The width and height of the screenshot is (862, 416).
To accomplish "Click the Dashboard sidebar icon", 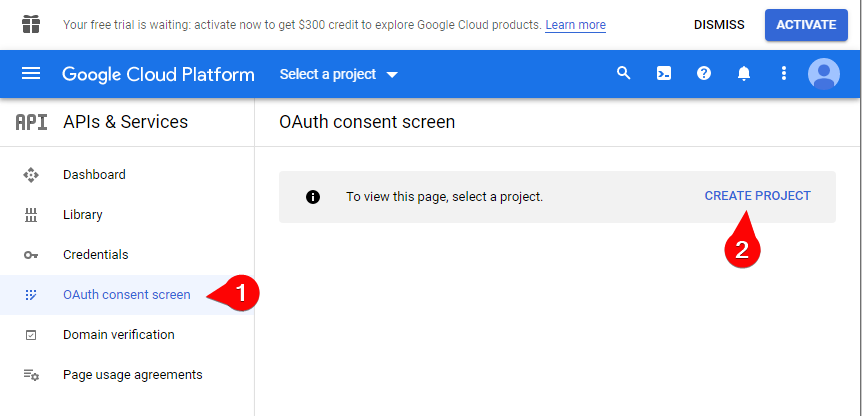I will [31, 175].
